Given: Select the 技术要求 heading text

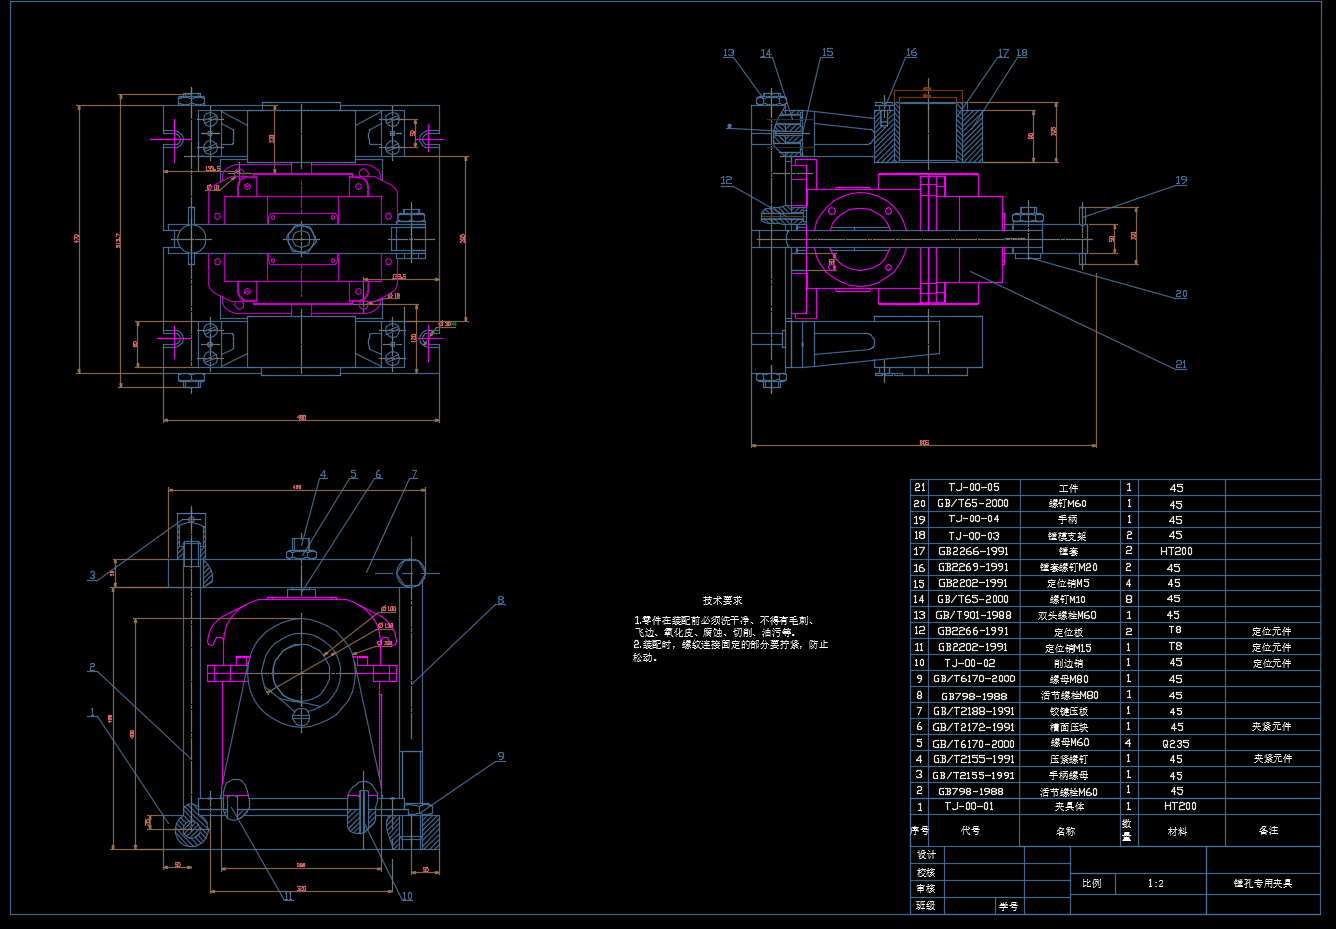Looking at the screenshot, I should pos(722,601).
